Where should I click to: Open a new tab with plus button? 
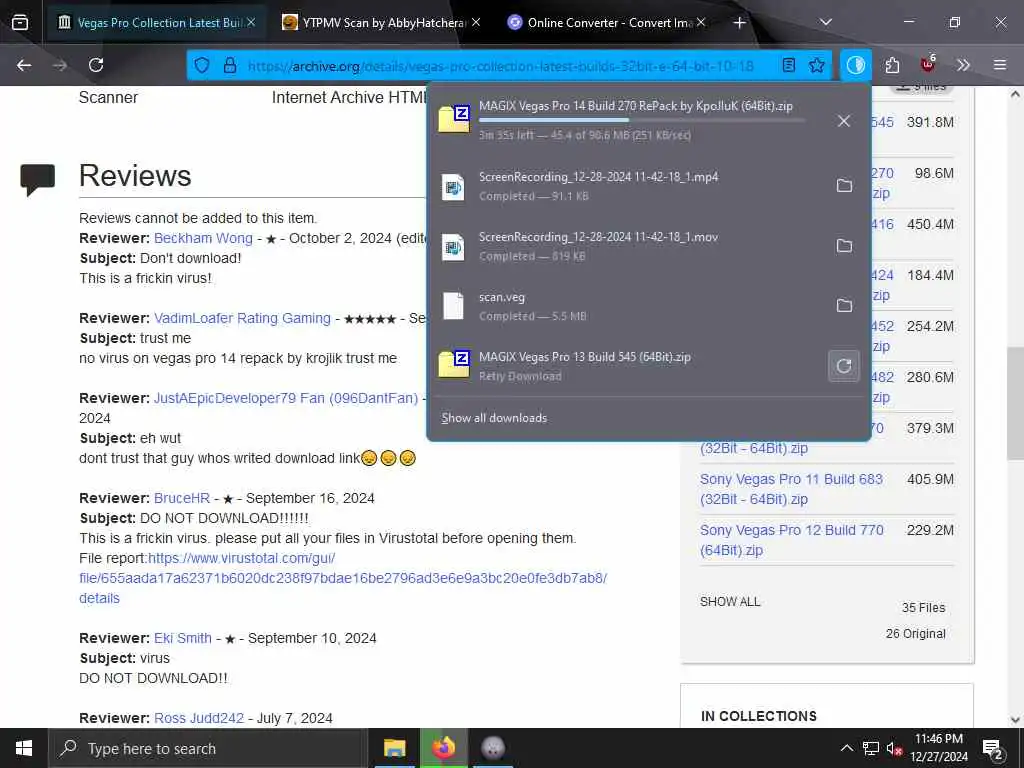pyautogui.click(x=739, y=23)
